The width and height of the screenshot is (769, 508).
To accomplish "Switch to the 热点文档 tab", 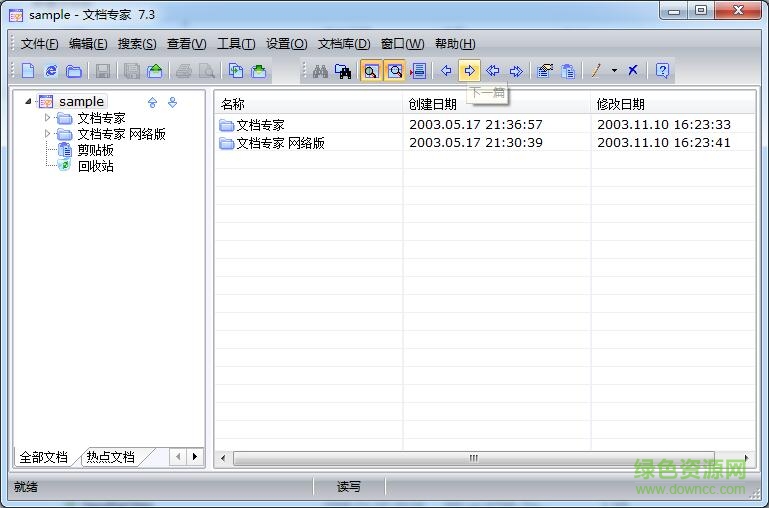I will click(x=110, y=457).
